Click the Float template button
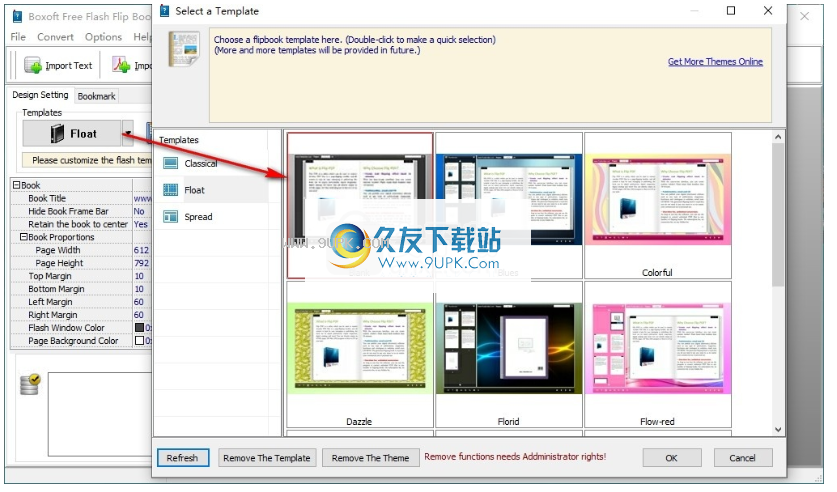837x492 pixels. (x=72, y=133)
